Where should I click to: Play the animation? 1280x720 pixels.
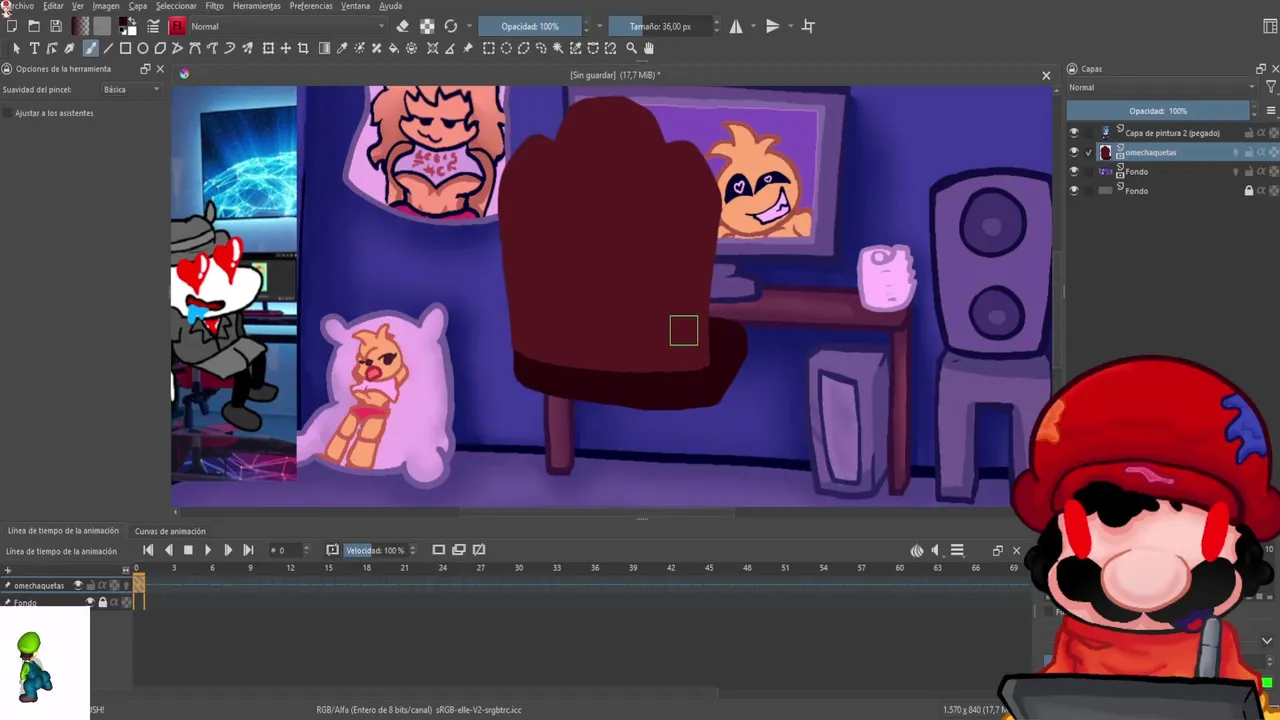point(208,550)
